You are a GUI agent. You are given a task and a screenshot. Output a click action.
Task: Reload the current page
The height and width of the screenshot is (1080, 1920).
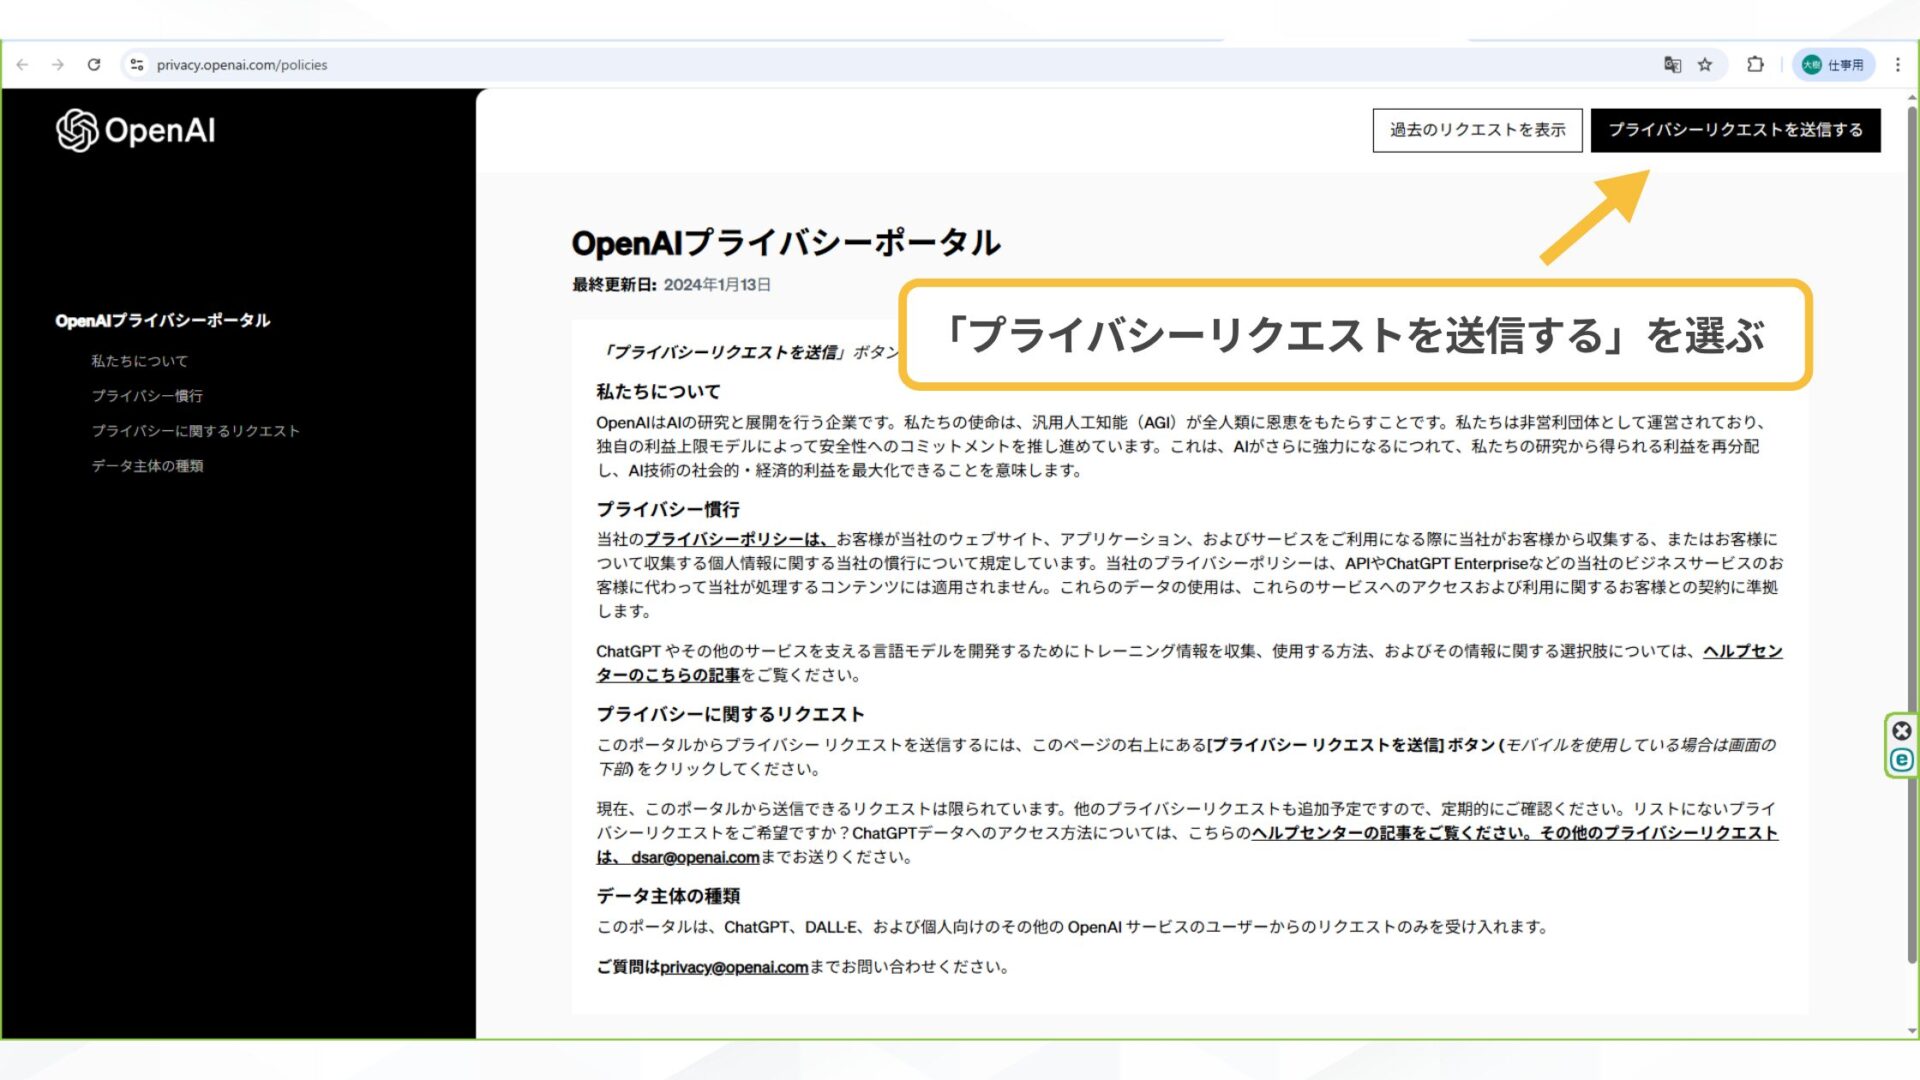pyautogui.click(x=94, y=64)
